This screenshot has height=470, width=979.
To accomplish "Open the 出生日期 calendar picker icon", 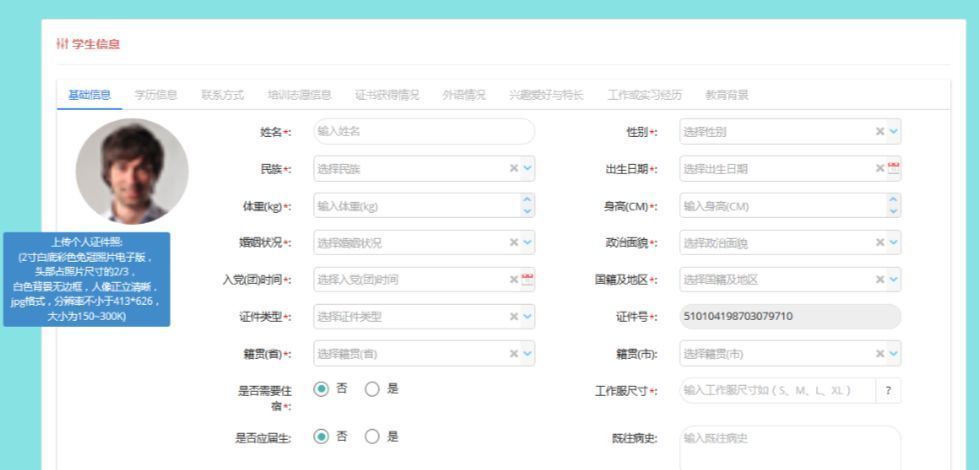I will pos(894,168).
